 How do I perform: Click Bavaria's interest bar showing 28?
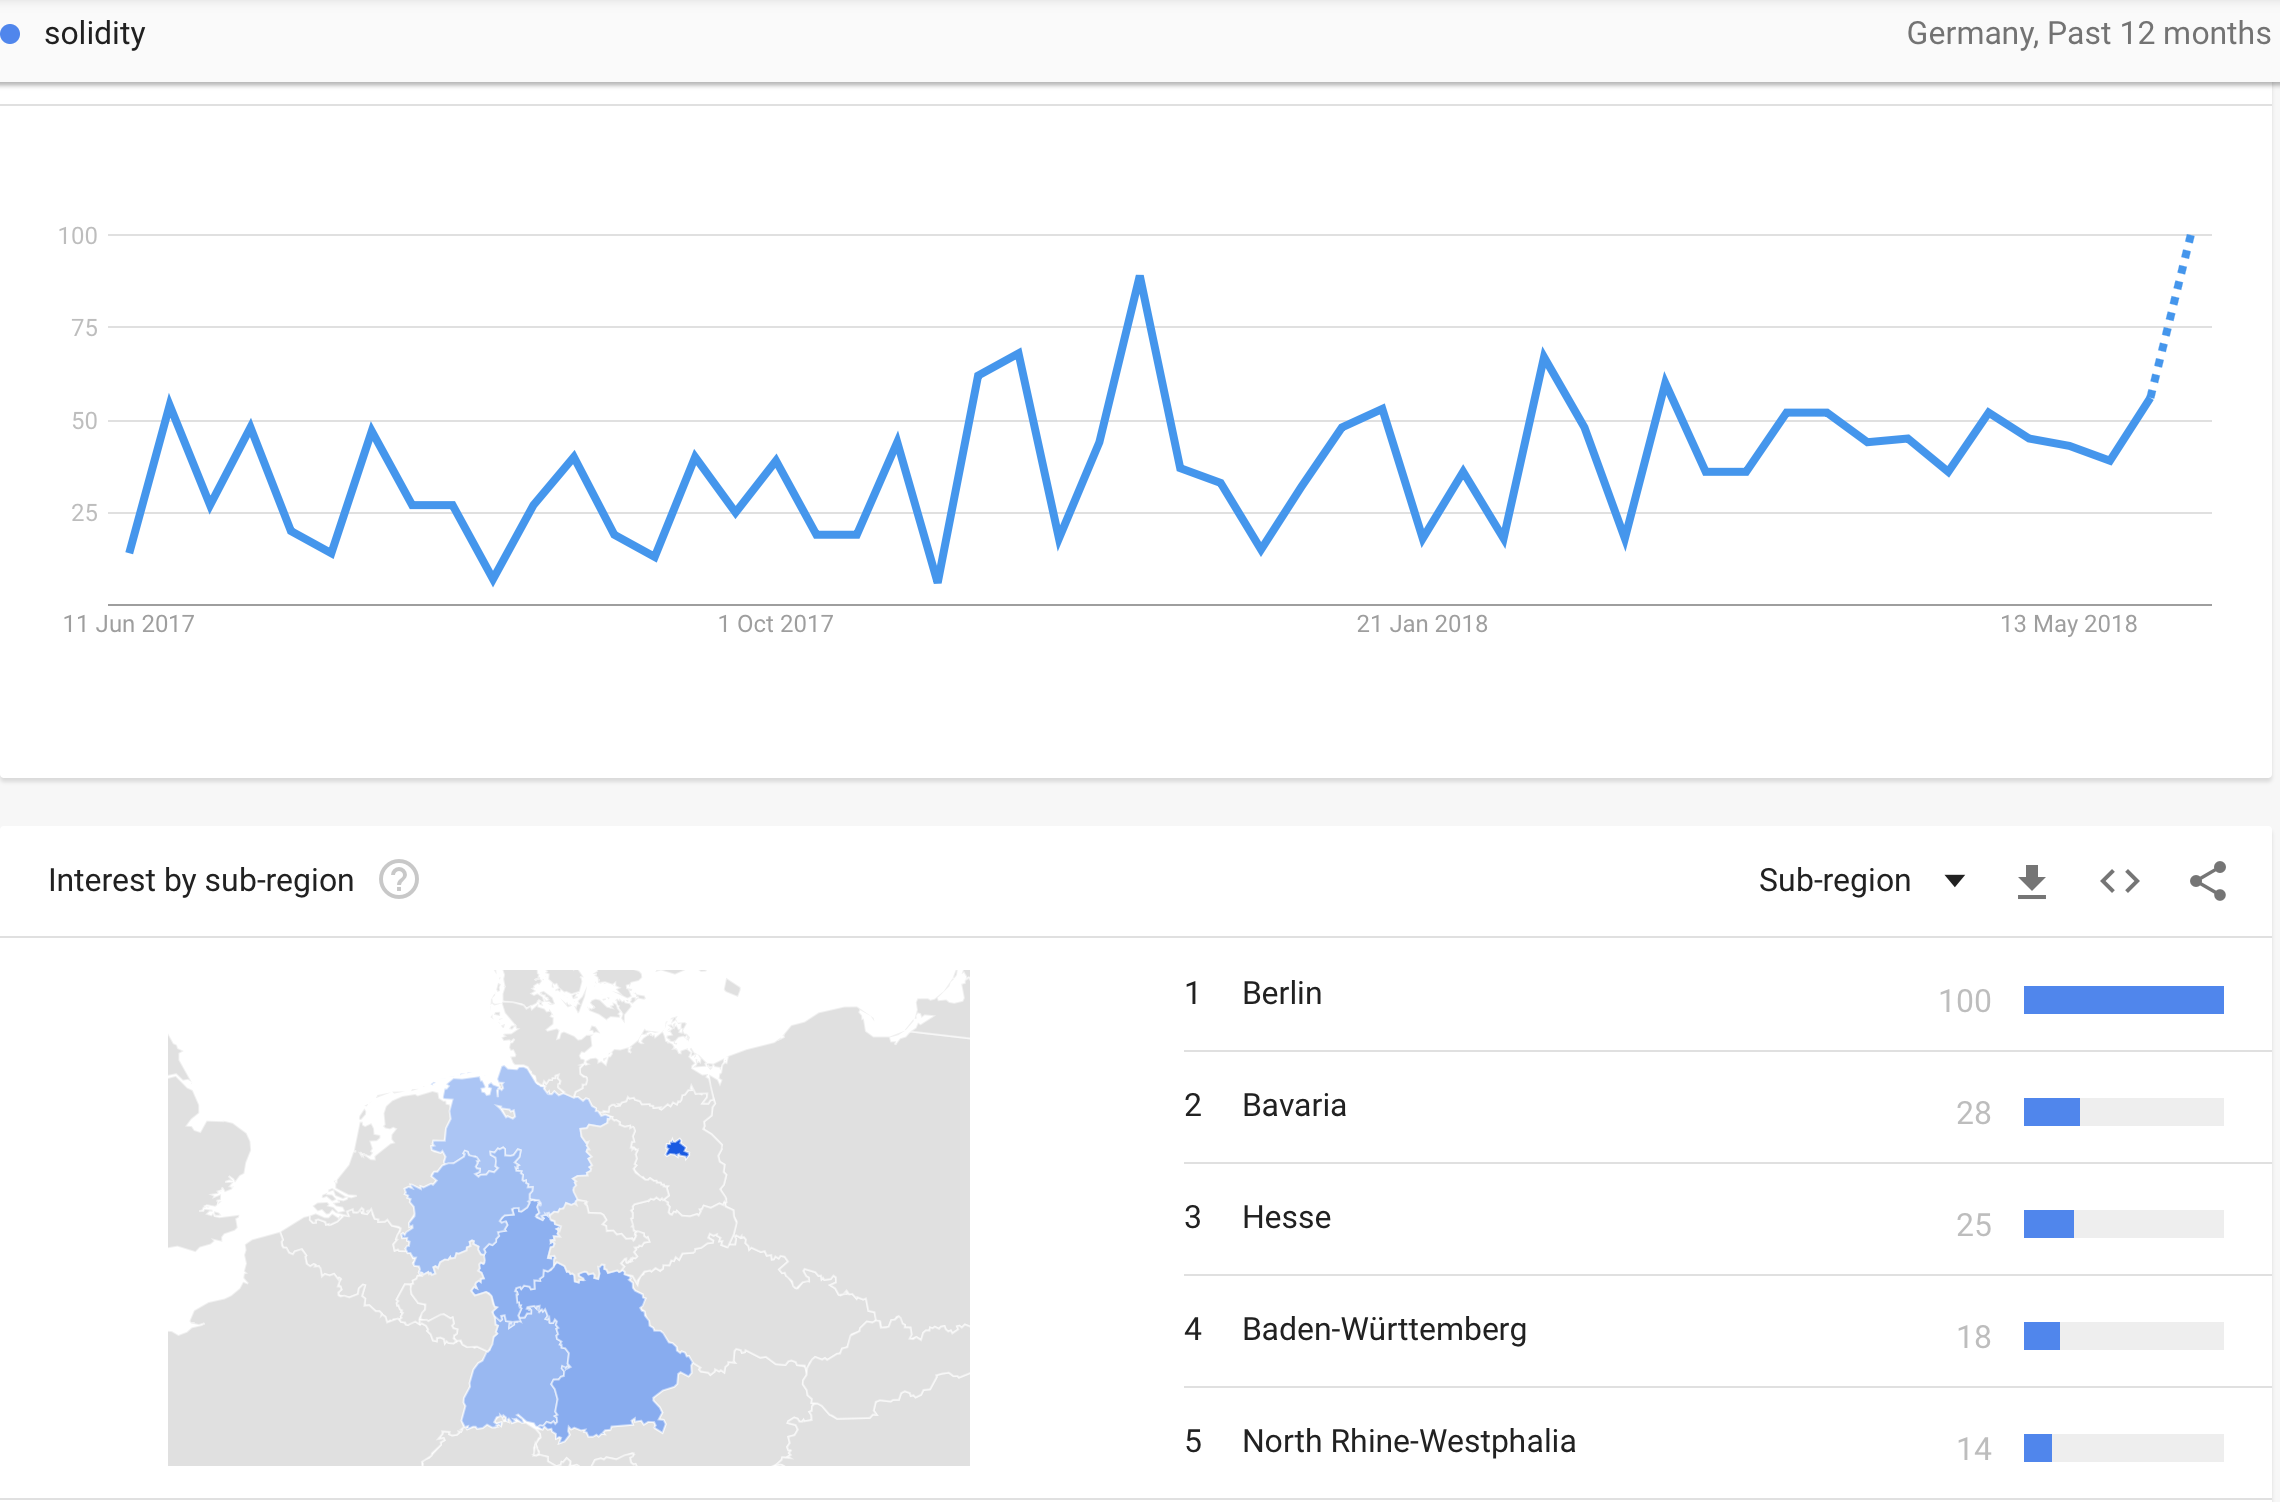(x=2051, y=1112)
